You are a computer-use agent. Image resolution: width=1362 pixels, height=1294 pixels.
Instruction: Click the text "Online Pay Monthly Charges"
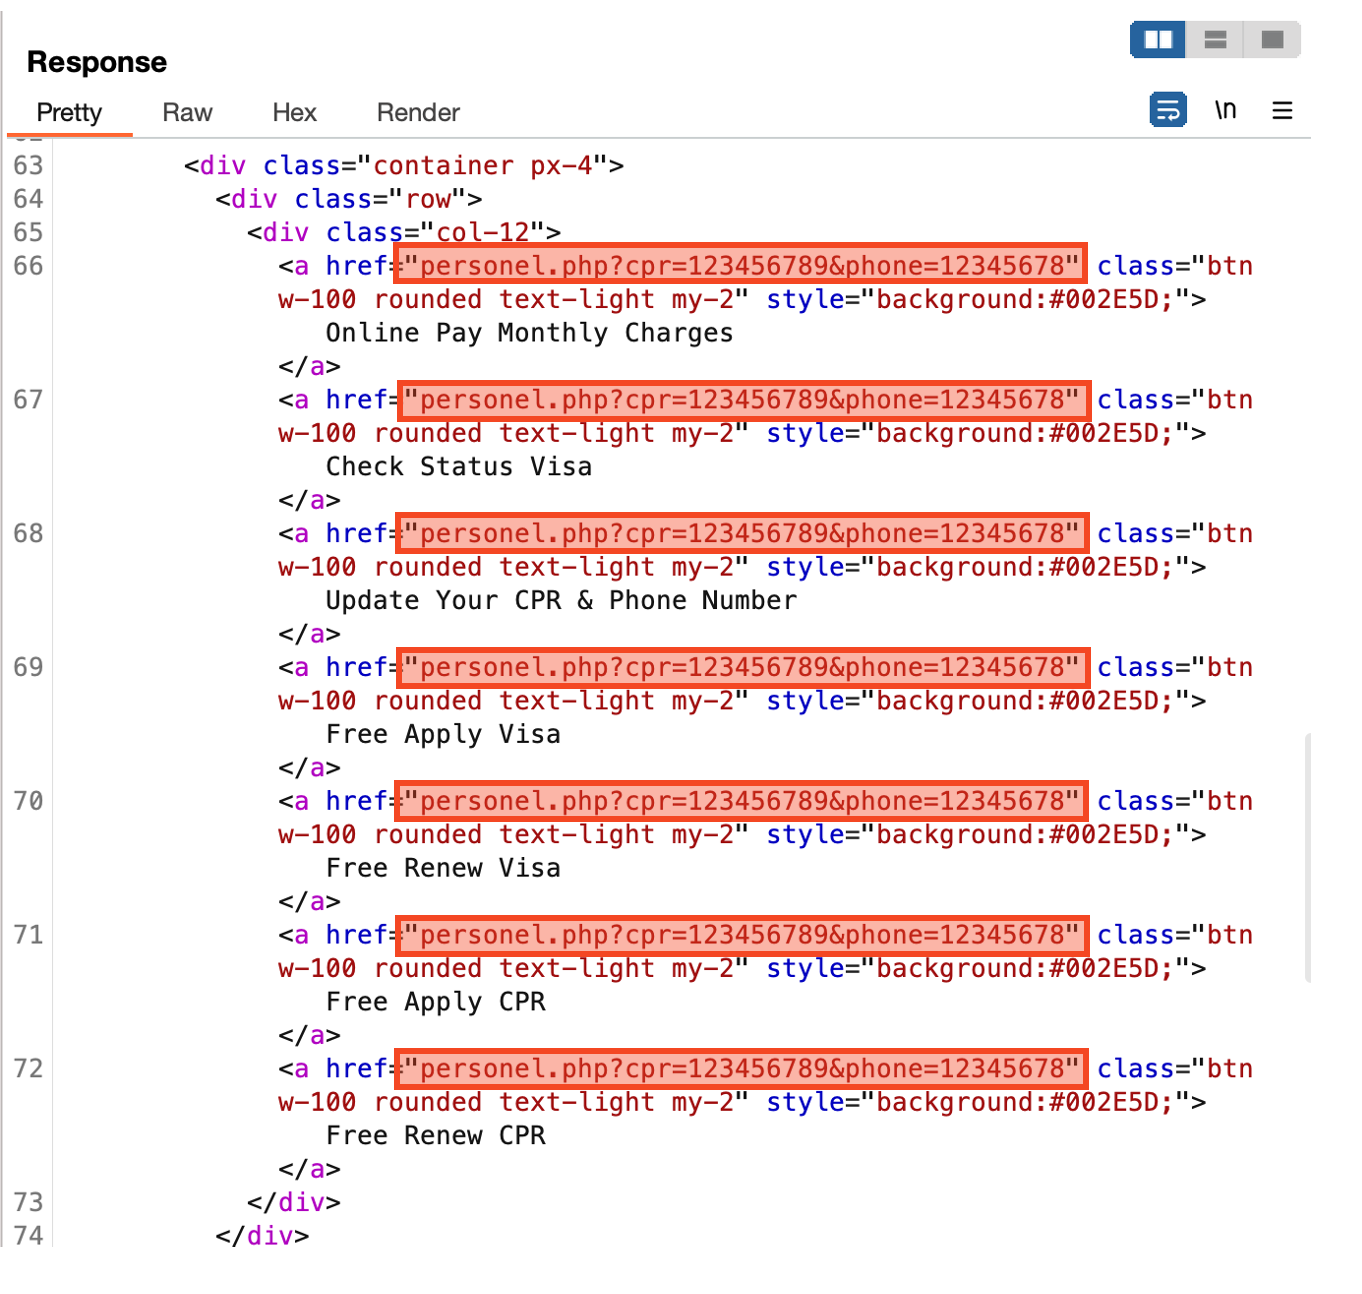[x=529, y=333]
